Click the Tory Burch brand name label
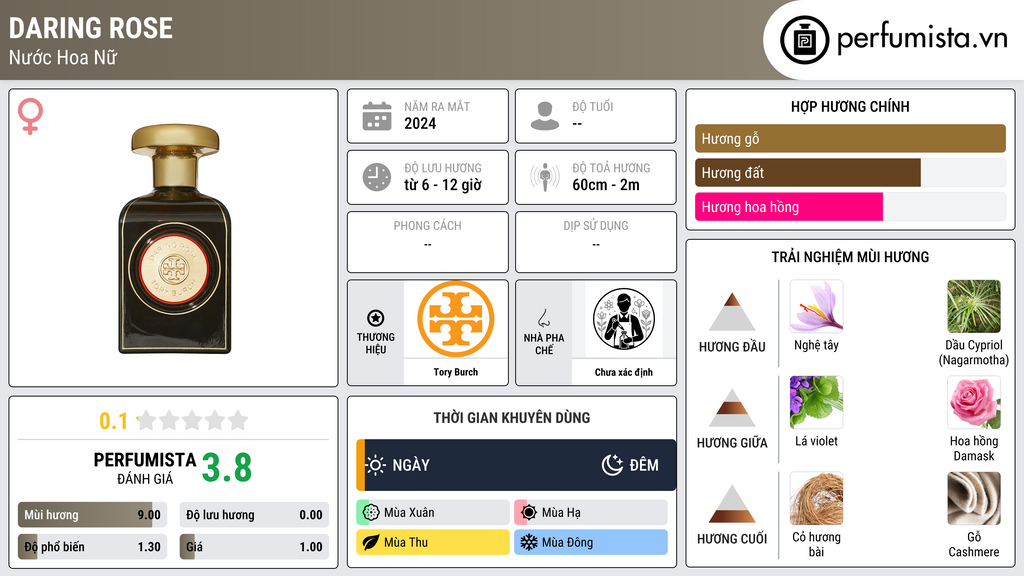This screenshot has height=576, width=1024. (x=456, y=372)
